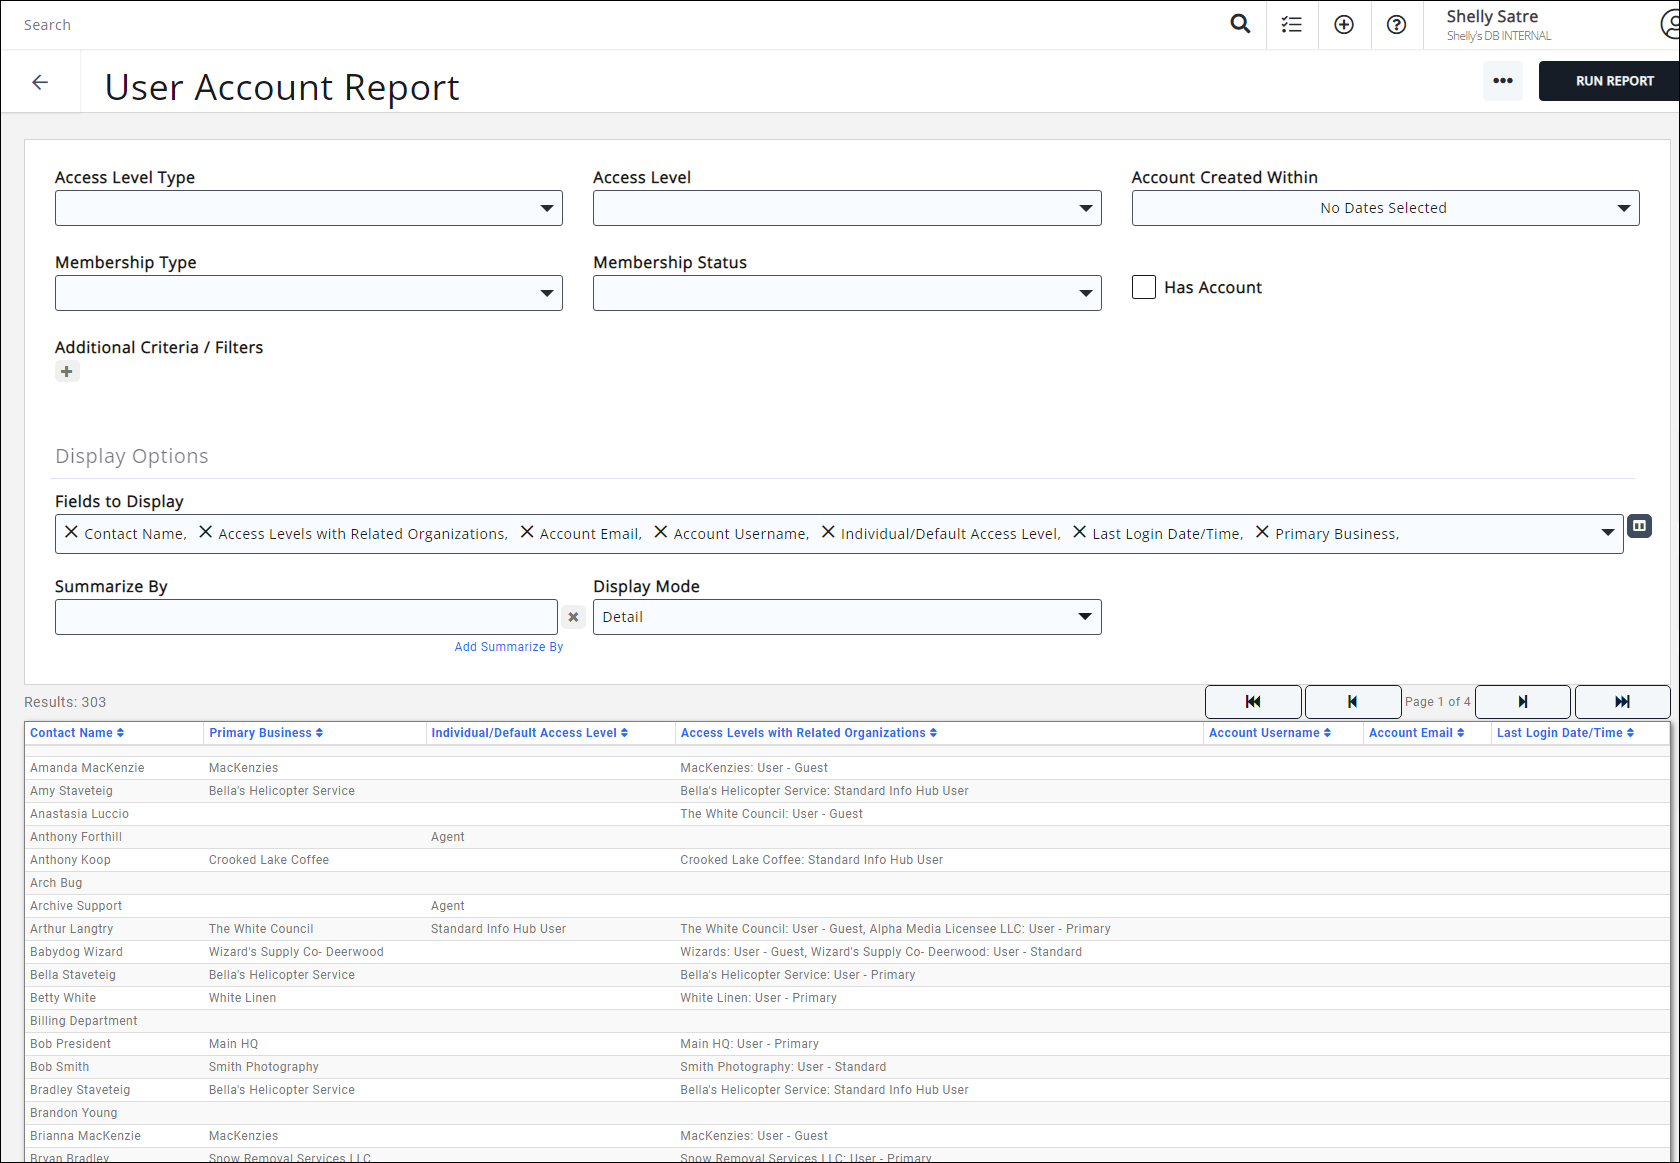Click the Add Summarize By link
This screenshot has width=1680, height=1163.
tap(508, 646)
